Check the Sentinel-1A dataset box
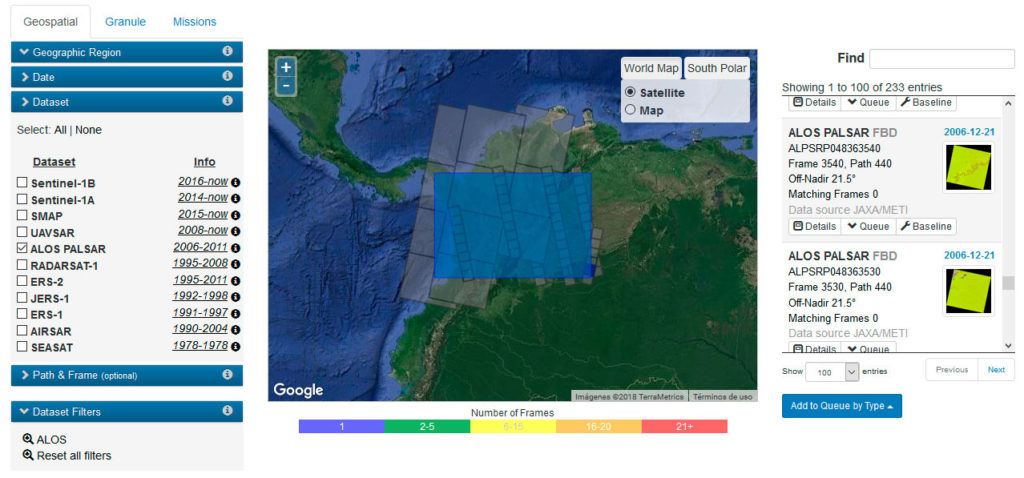Image resolution: width=1024 pixels, height=478 pixels. pyautogui.click(x=22, y=199)
